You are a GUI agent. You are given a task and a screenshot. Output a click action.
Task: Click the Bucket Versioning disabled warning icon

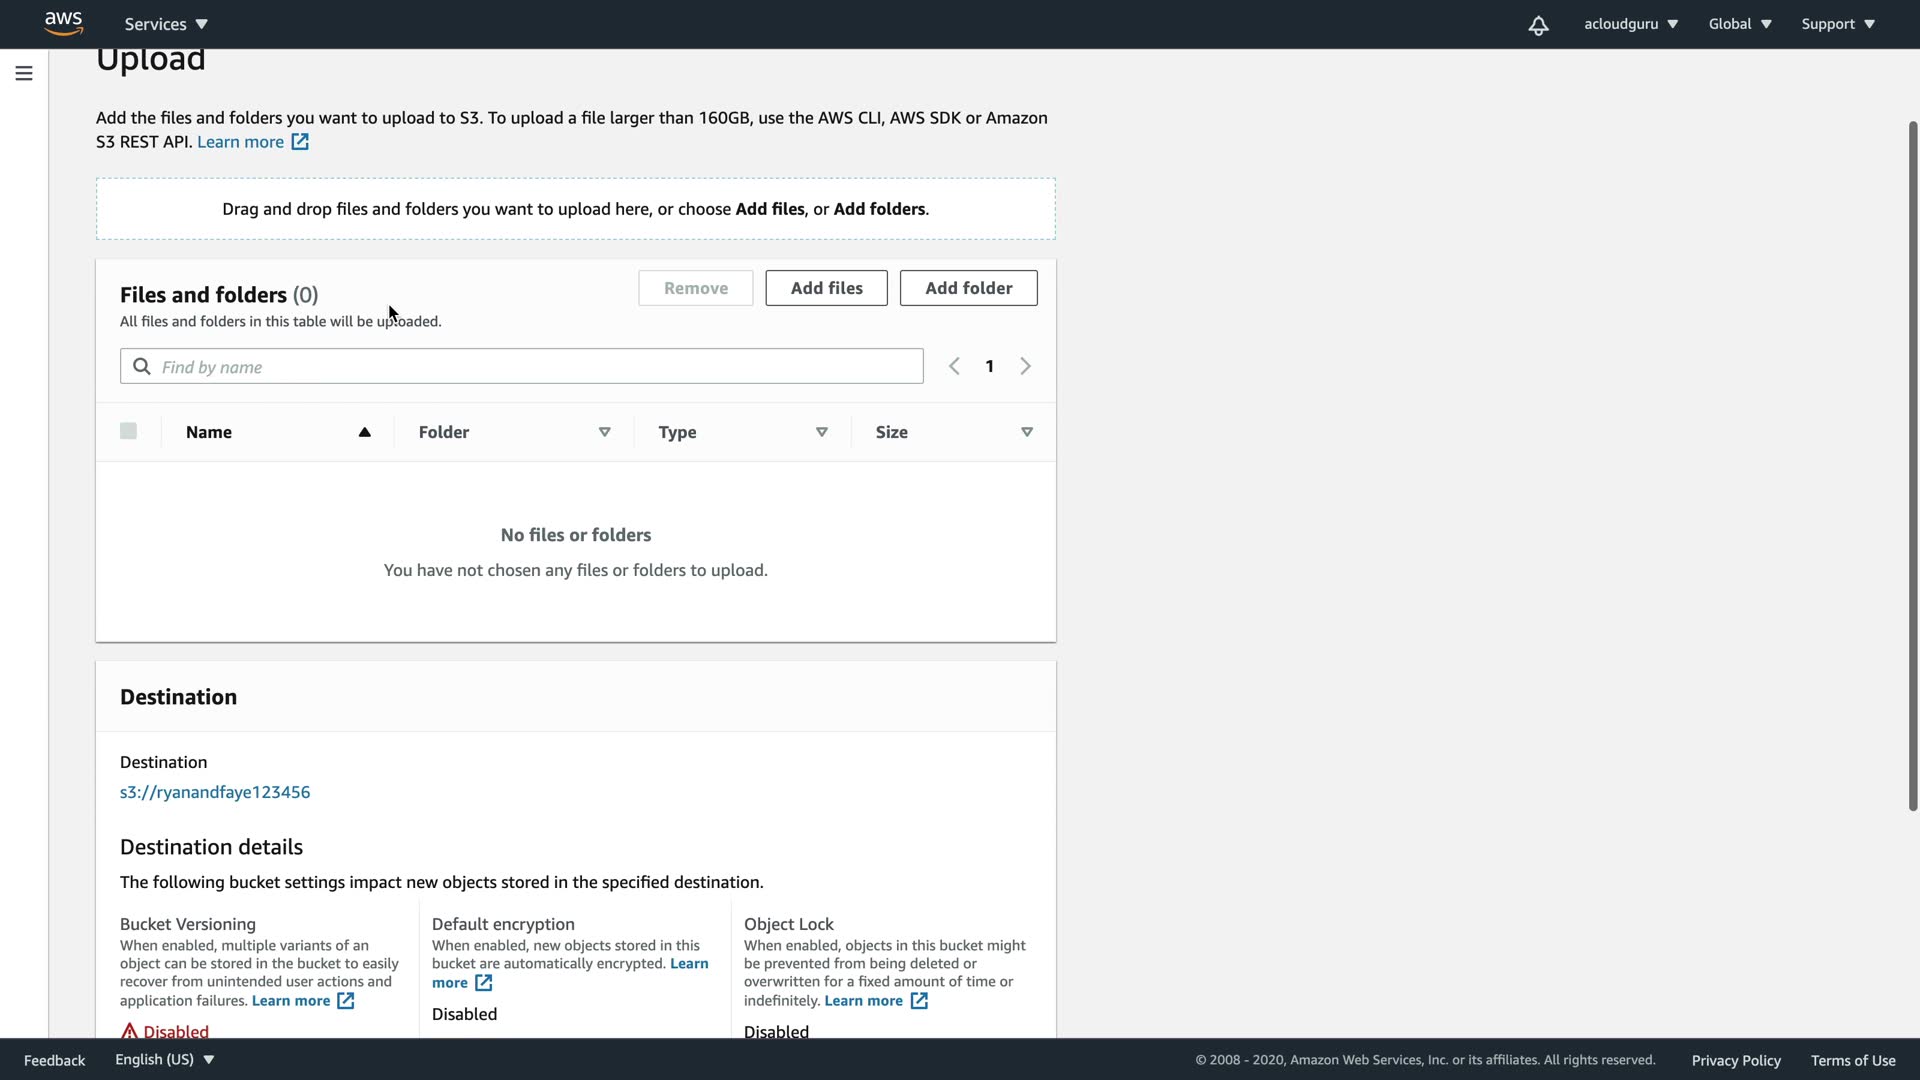coord(129,1031)
